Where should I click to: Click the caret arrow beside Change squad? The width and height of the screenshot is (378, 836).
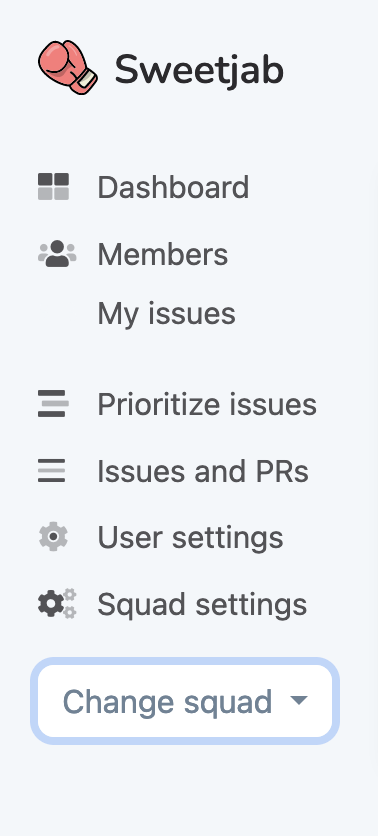click(x=299, y=701)
